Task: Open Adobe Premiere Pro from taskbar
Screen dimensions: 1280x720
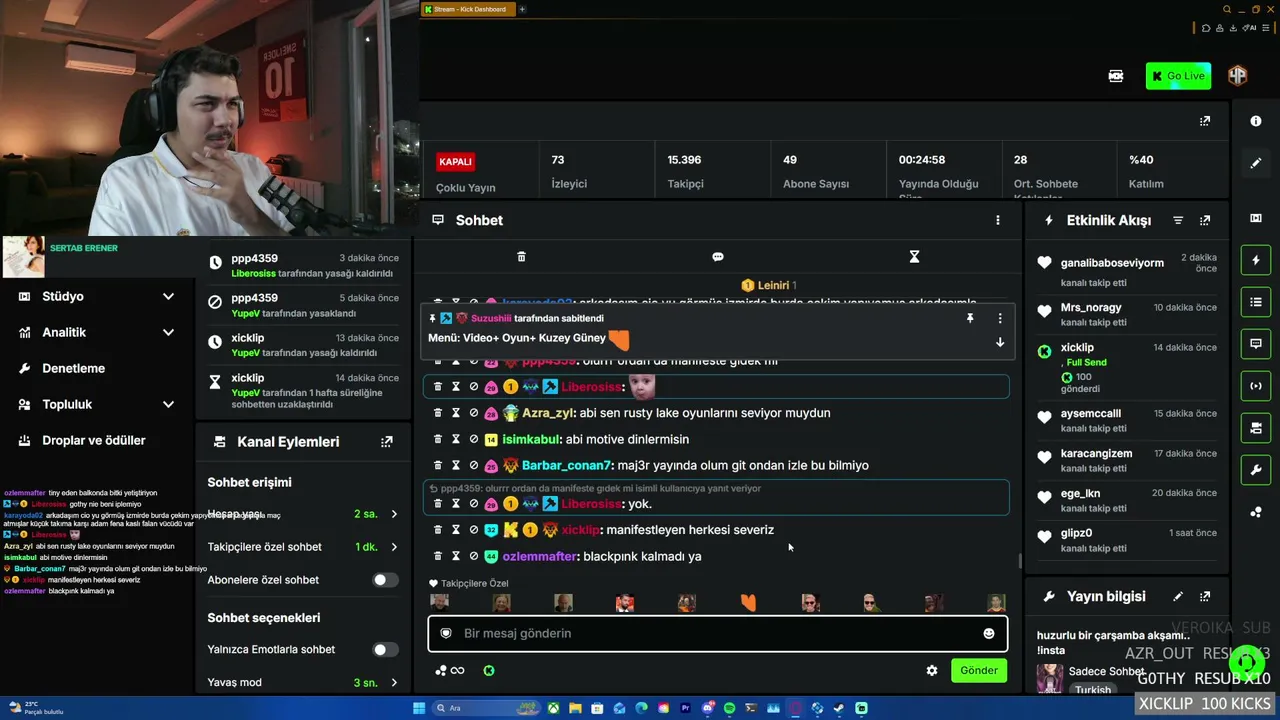Action: 685,708
